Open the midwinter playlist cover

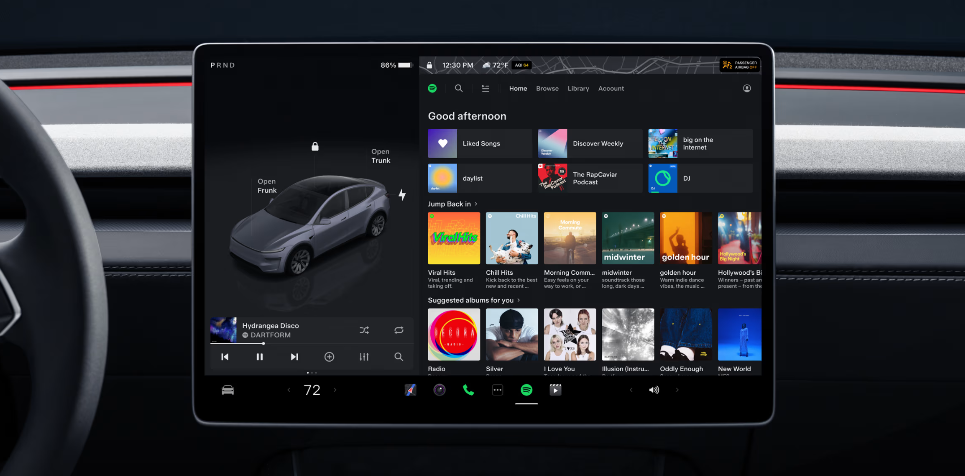click(x=628, y=238)
